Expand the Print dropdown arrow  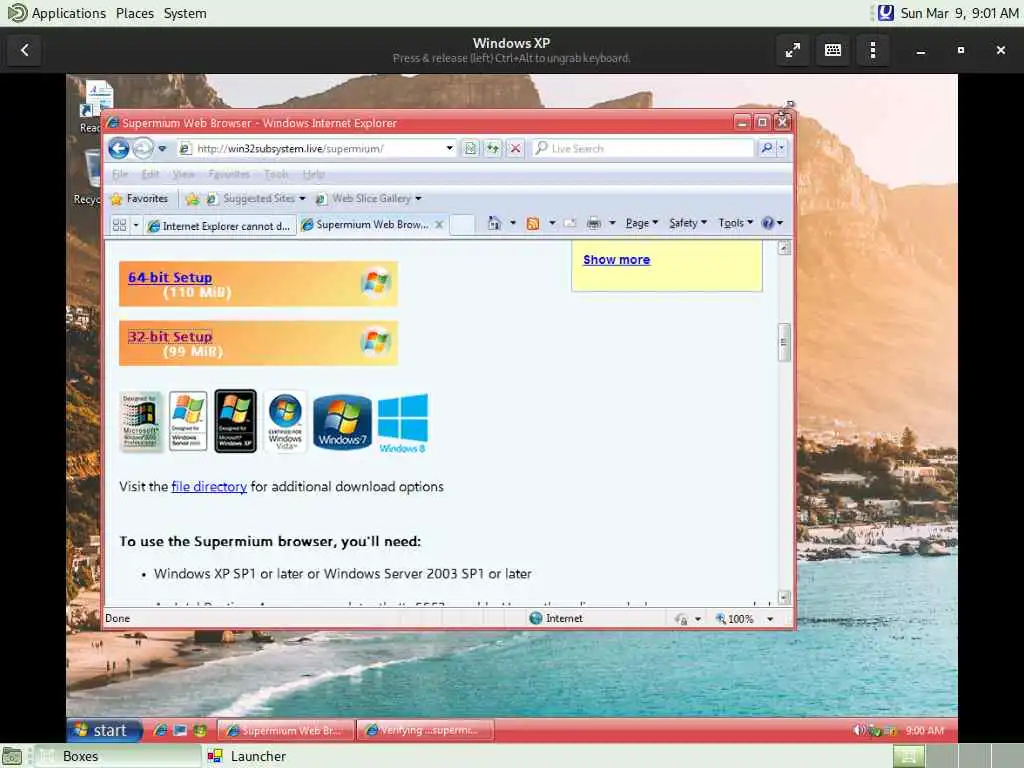[x=612, y=223]
